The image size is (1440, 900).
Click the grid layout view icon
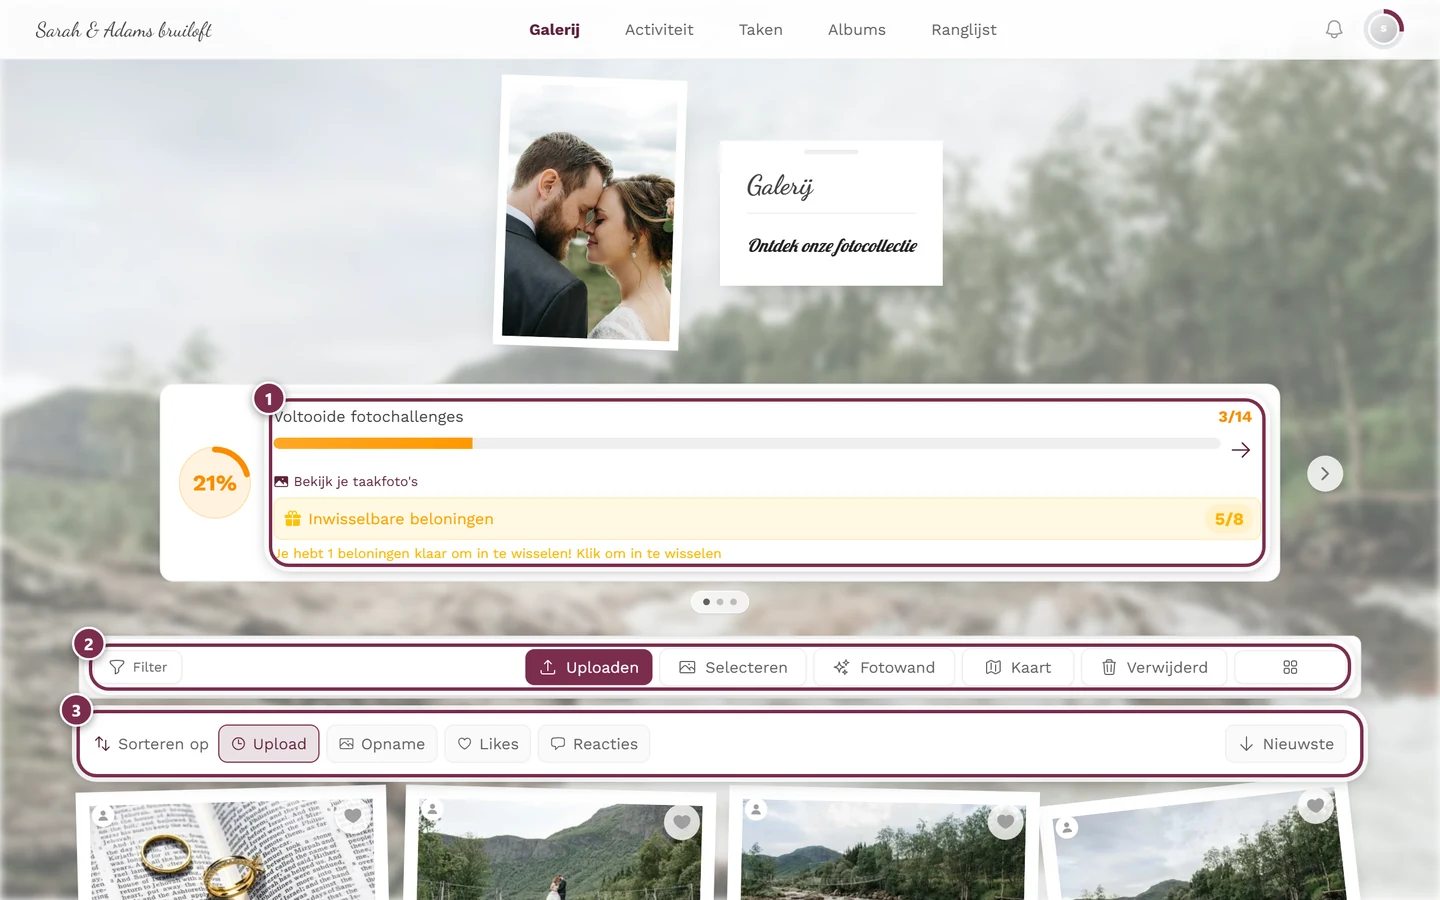(x=1290, y=667)
